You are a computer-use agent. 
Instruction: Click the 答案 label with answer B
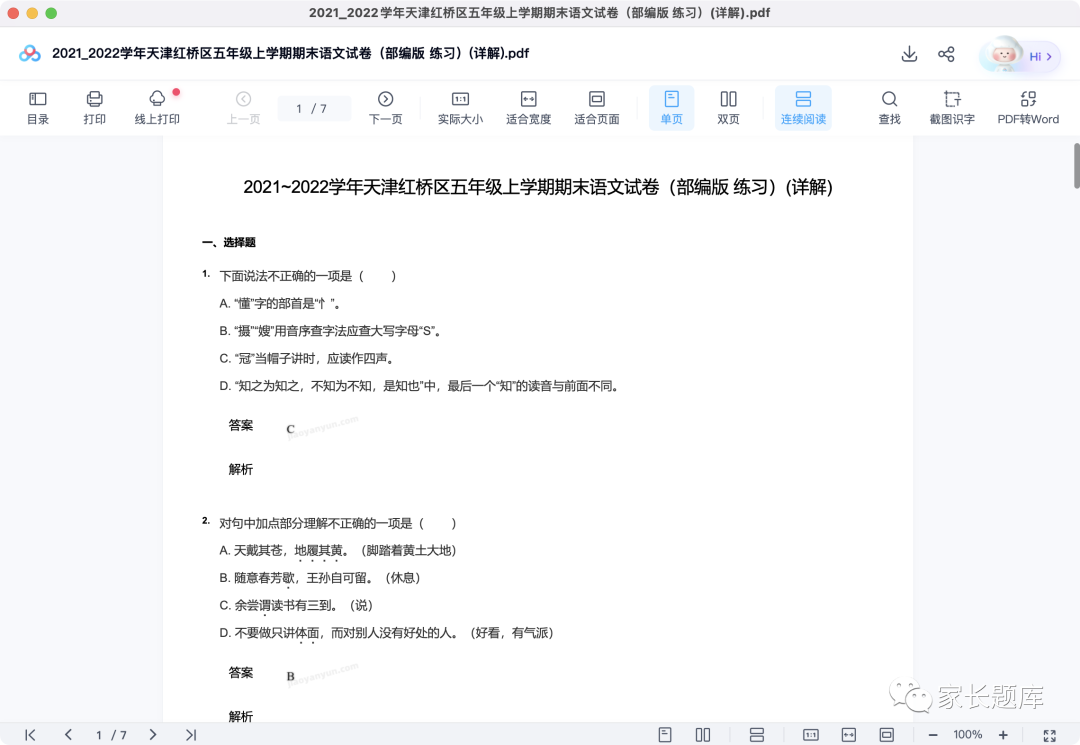(240, 673)
